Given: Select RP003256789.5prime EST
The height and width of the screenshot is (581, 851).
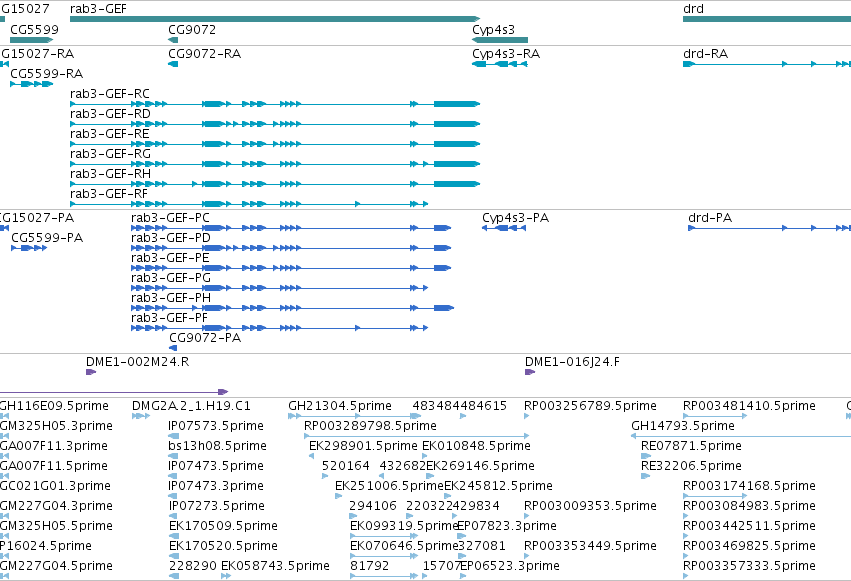Looking at the screenshot, I should click(x=527, y=416).
